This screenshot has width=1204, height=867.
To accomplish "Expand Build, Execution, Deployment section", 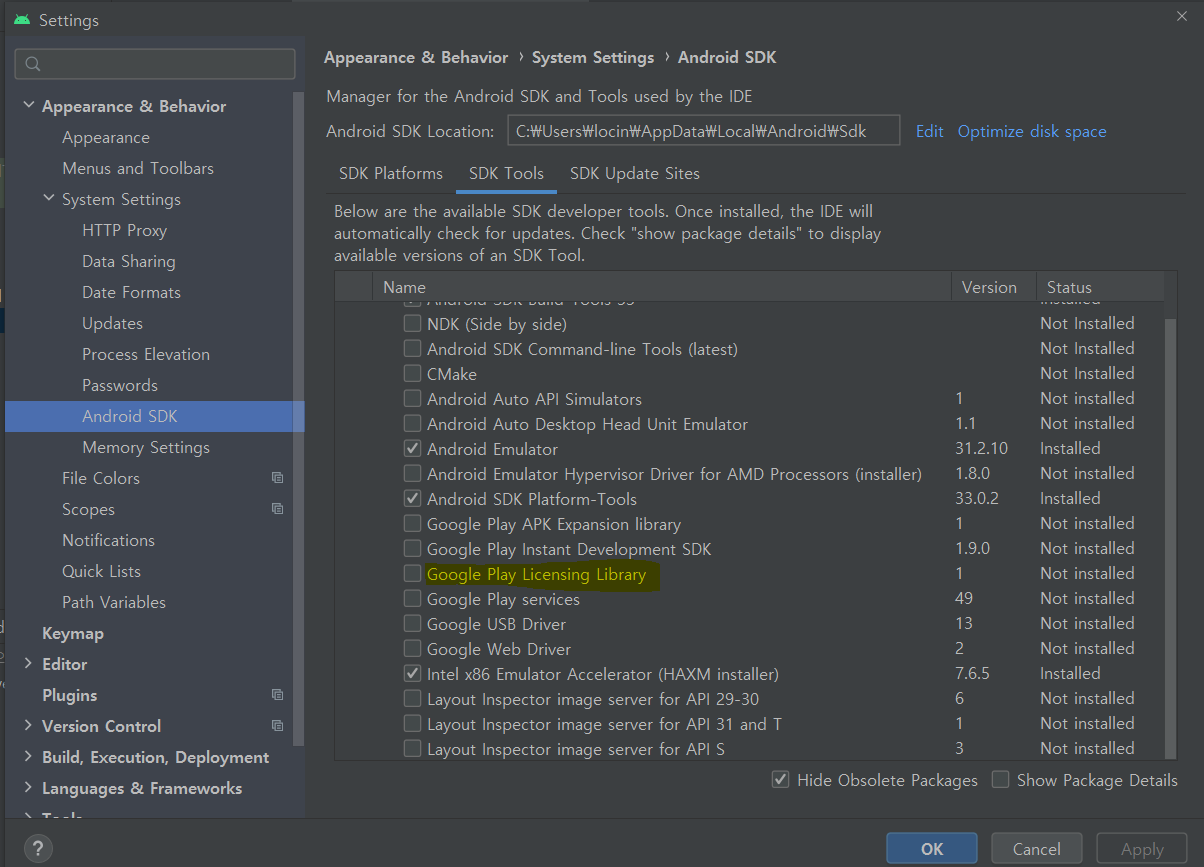I will click(28, 757).
